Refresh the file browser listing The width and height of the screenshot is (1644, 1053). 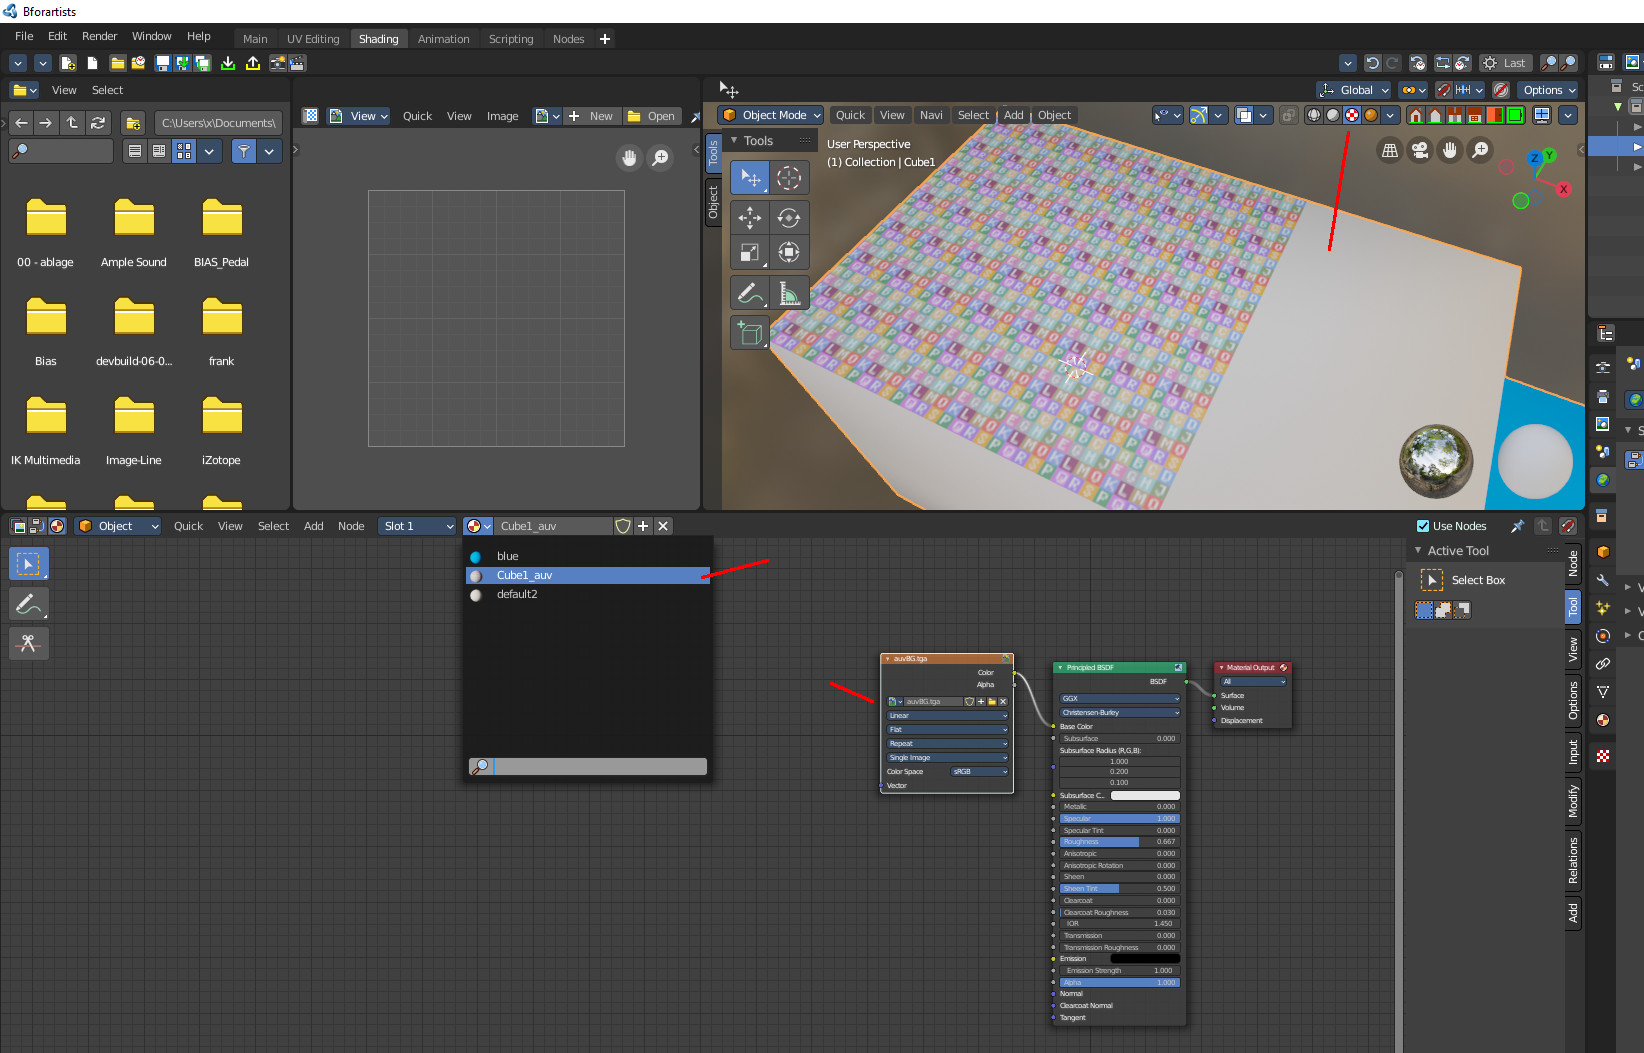tap(98, 123)
